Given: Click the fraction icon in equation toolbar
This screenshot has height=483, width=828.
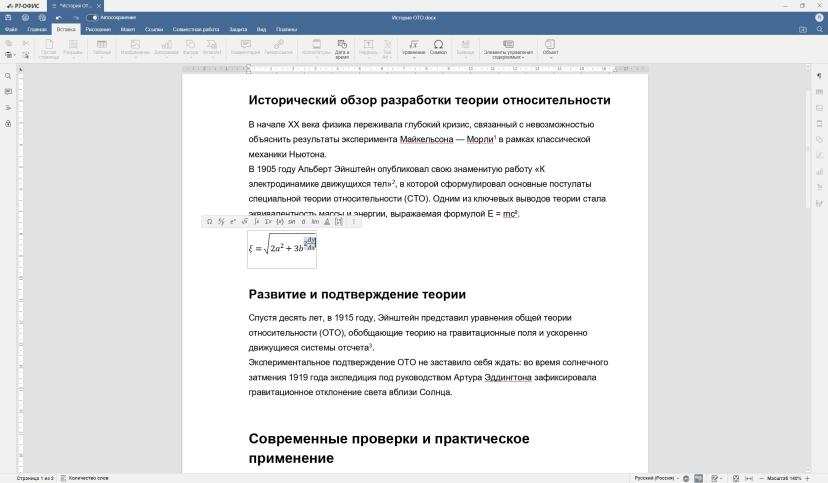Looking at the screenshot, I should coord(221,222).
